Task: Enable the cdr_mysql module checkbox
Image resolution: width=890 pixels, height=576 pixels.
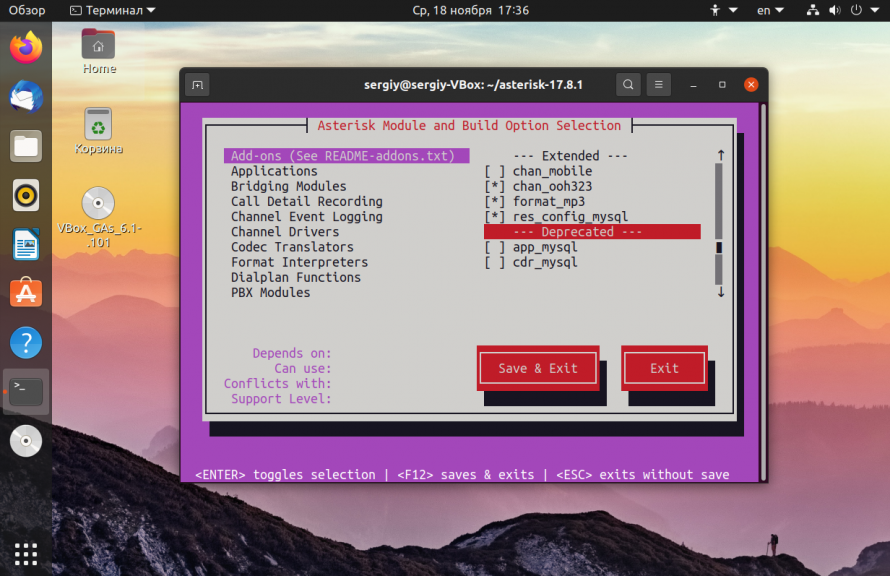Action: 494,262
